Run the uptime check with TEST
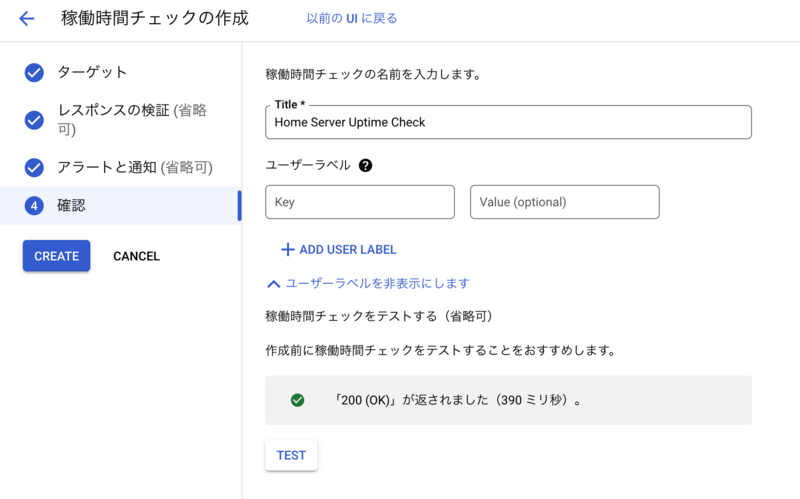The height and width of the screenshot is (499, 800). tap(291, 455)
